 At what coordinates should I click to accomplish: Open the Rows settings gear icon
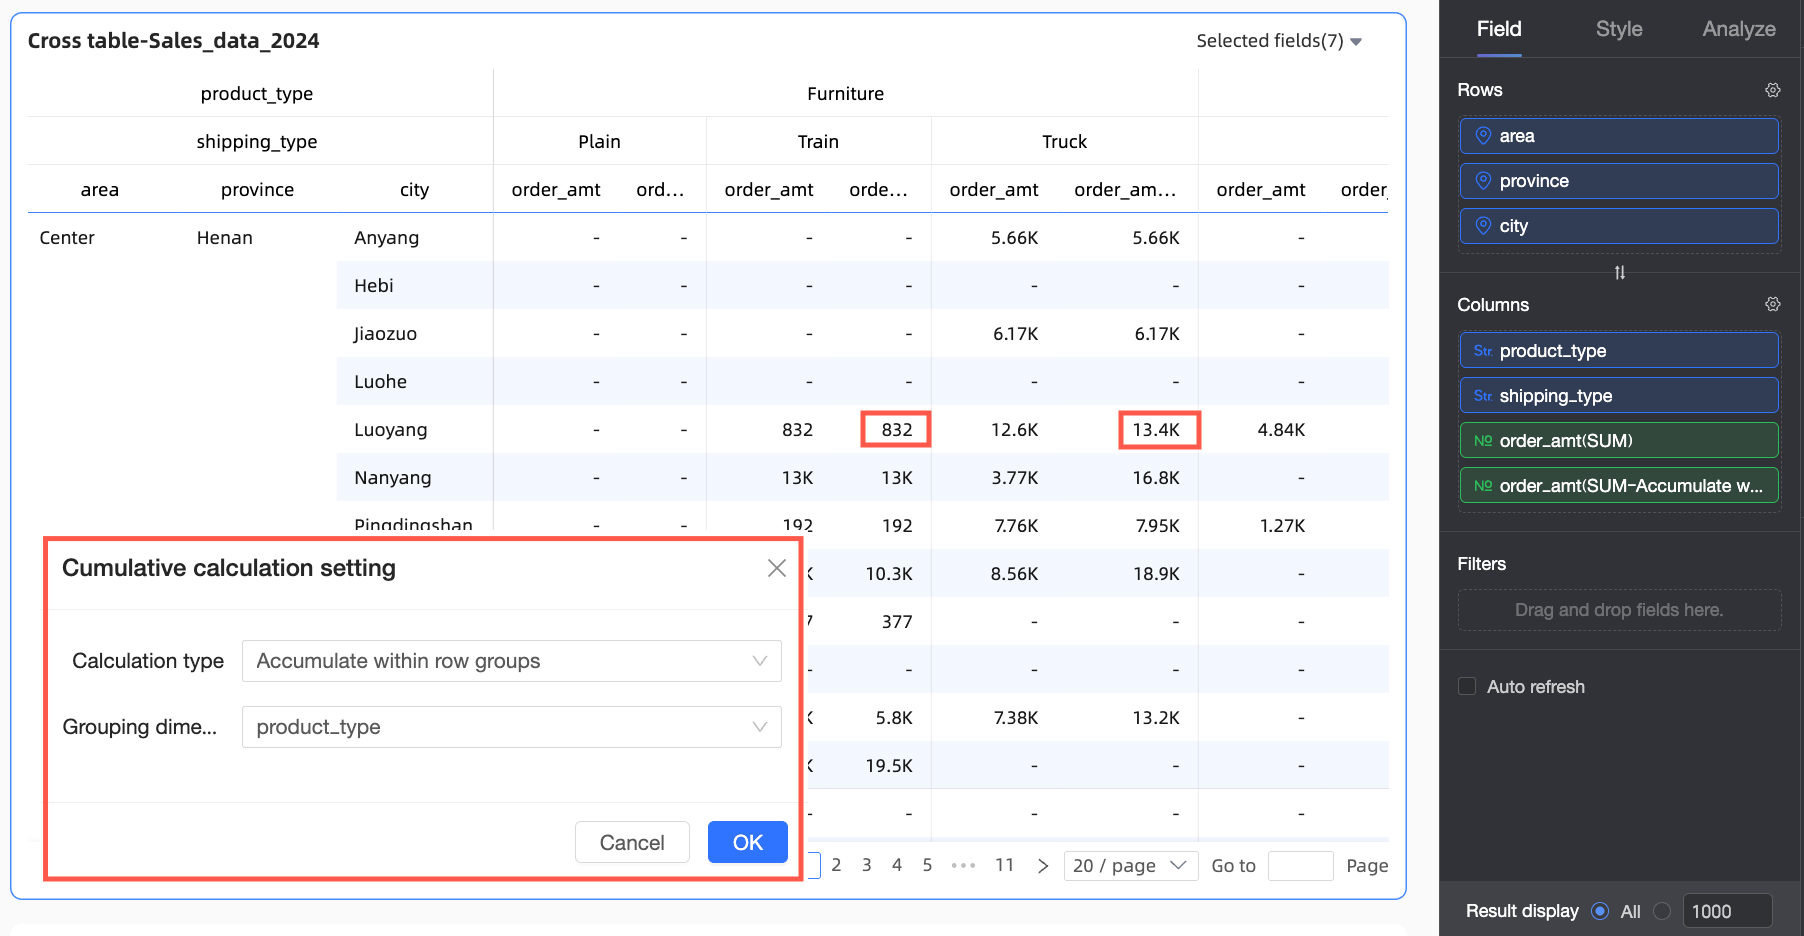(x=1772, y=90)
